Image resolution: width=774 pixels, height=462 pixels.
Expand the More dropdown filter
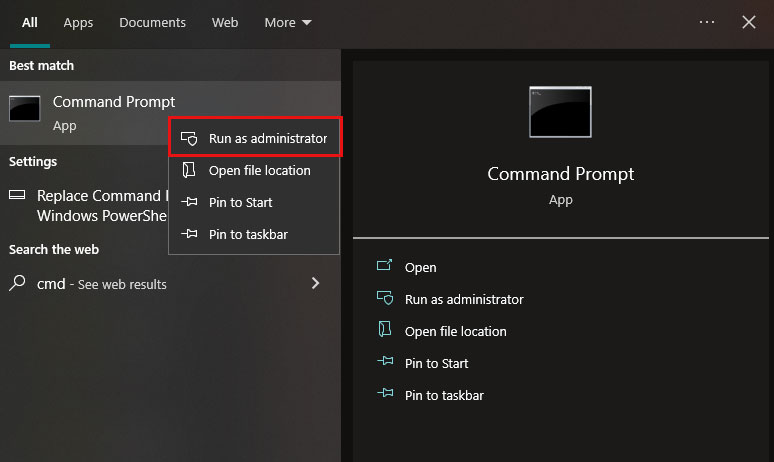[x=288, y=23]
